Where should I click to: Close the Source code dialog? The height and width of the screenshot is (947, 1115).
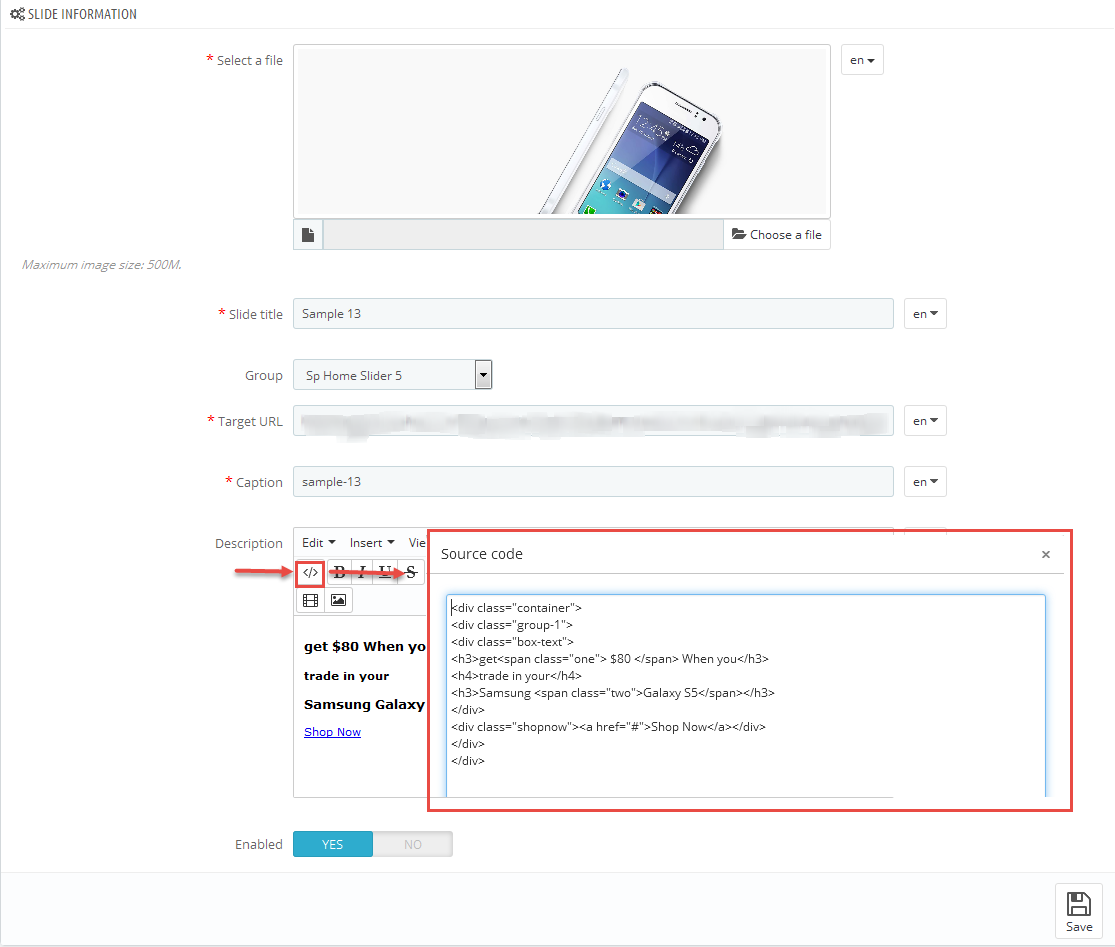[x=1045, y=555]
